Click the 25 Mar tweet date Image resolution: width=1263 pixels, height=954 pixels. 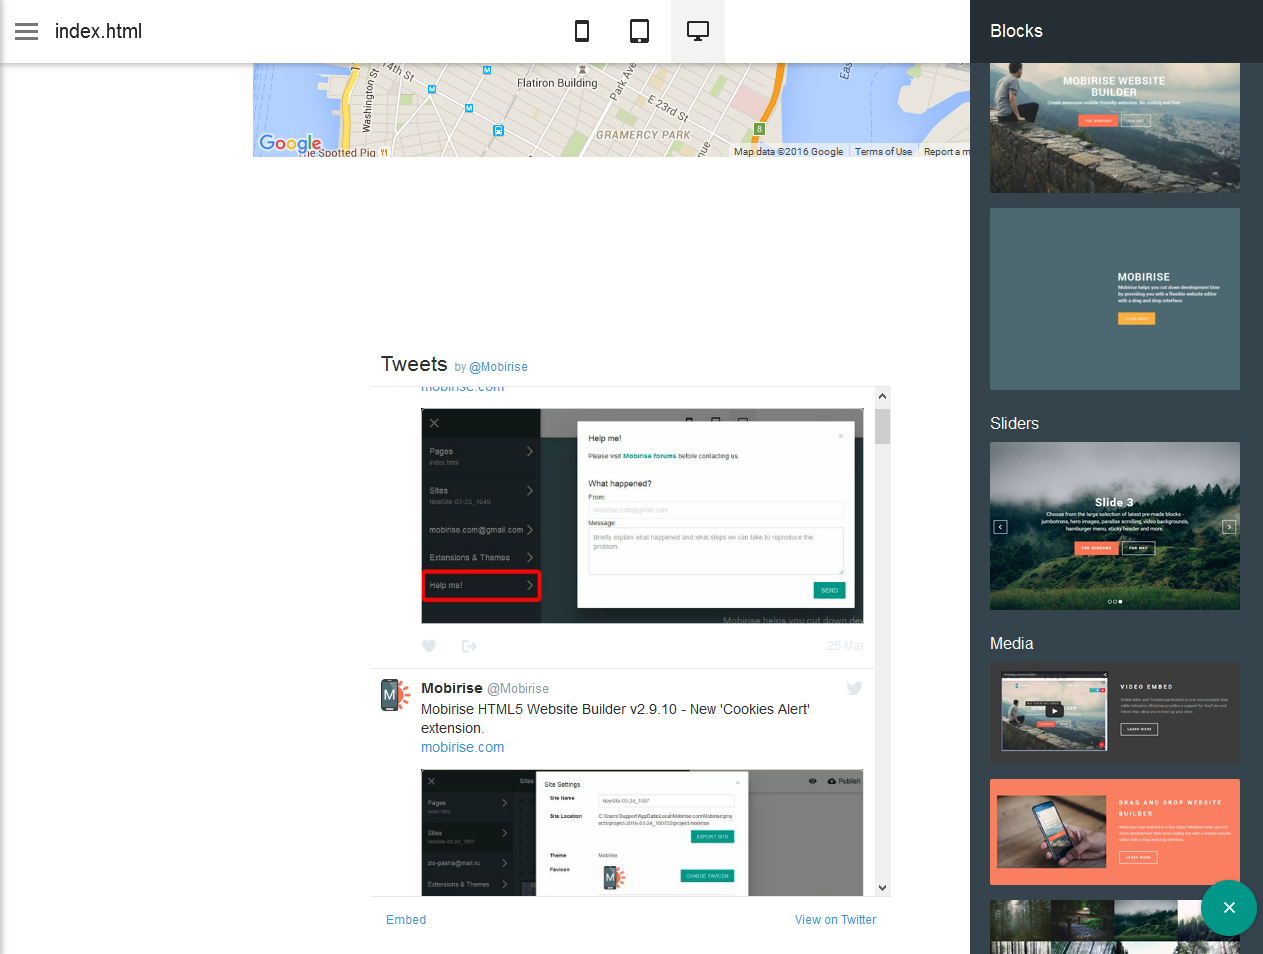[x=845, y=646]
